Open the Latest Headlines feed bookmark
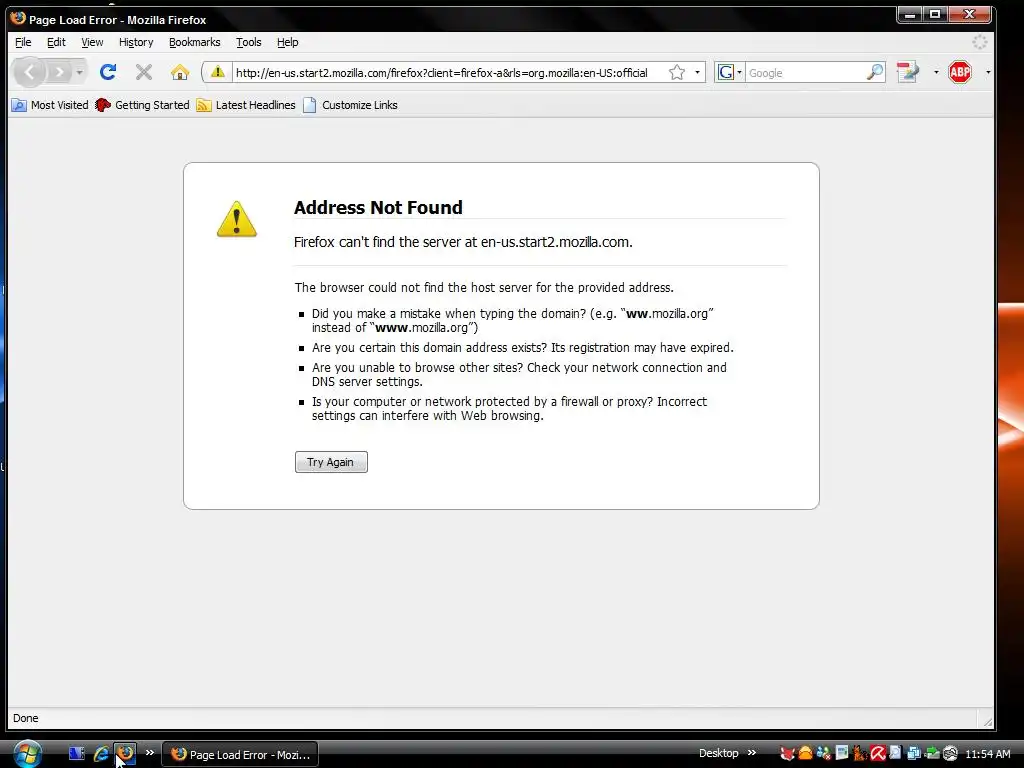The height and width of the screenshot is (768, 1024). pyautogui.click(x=246, y=104)
